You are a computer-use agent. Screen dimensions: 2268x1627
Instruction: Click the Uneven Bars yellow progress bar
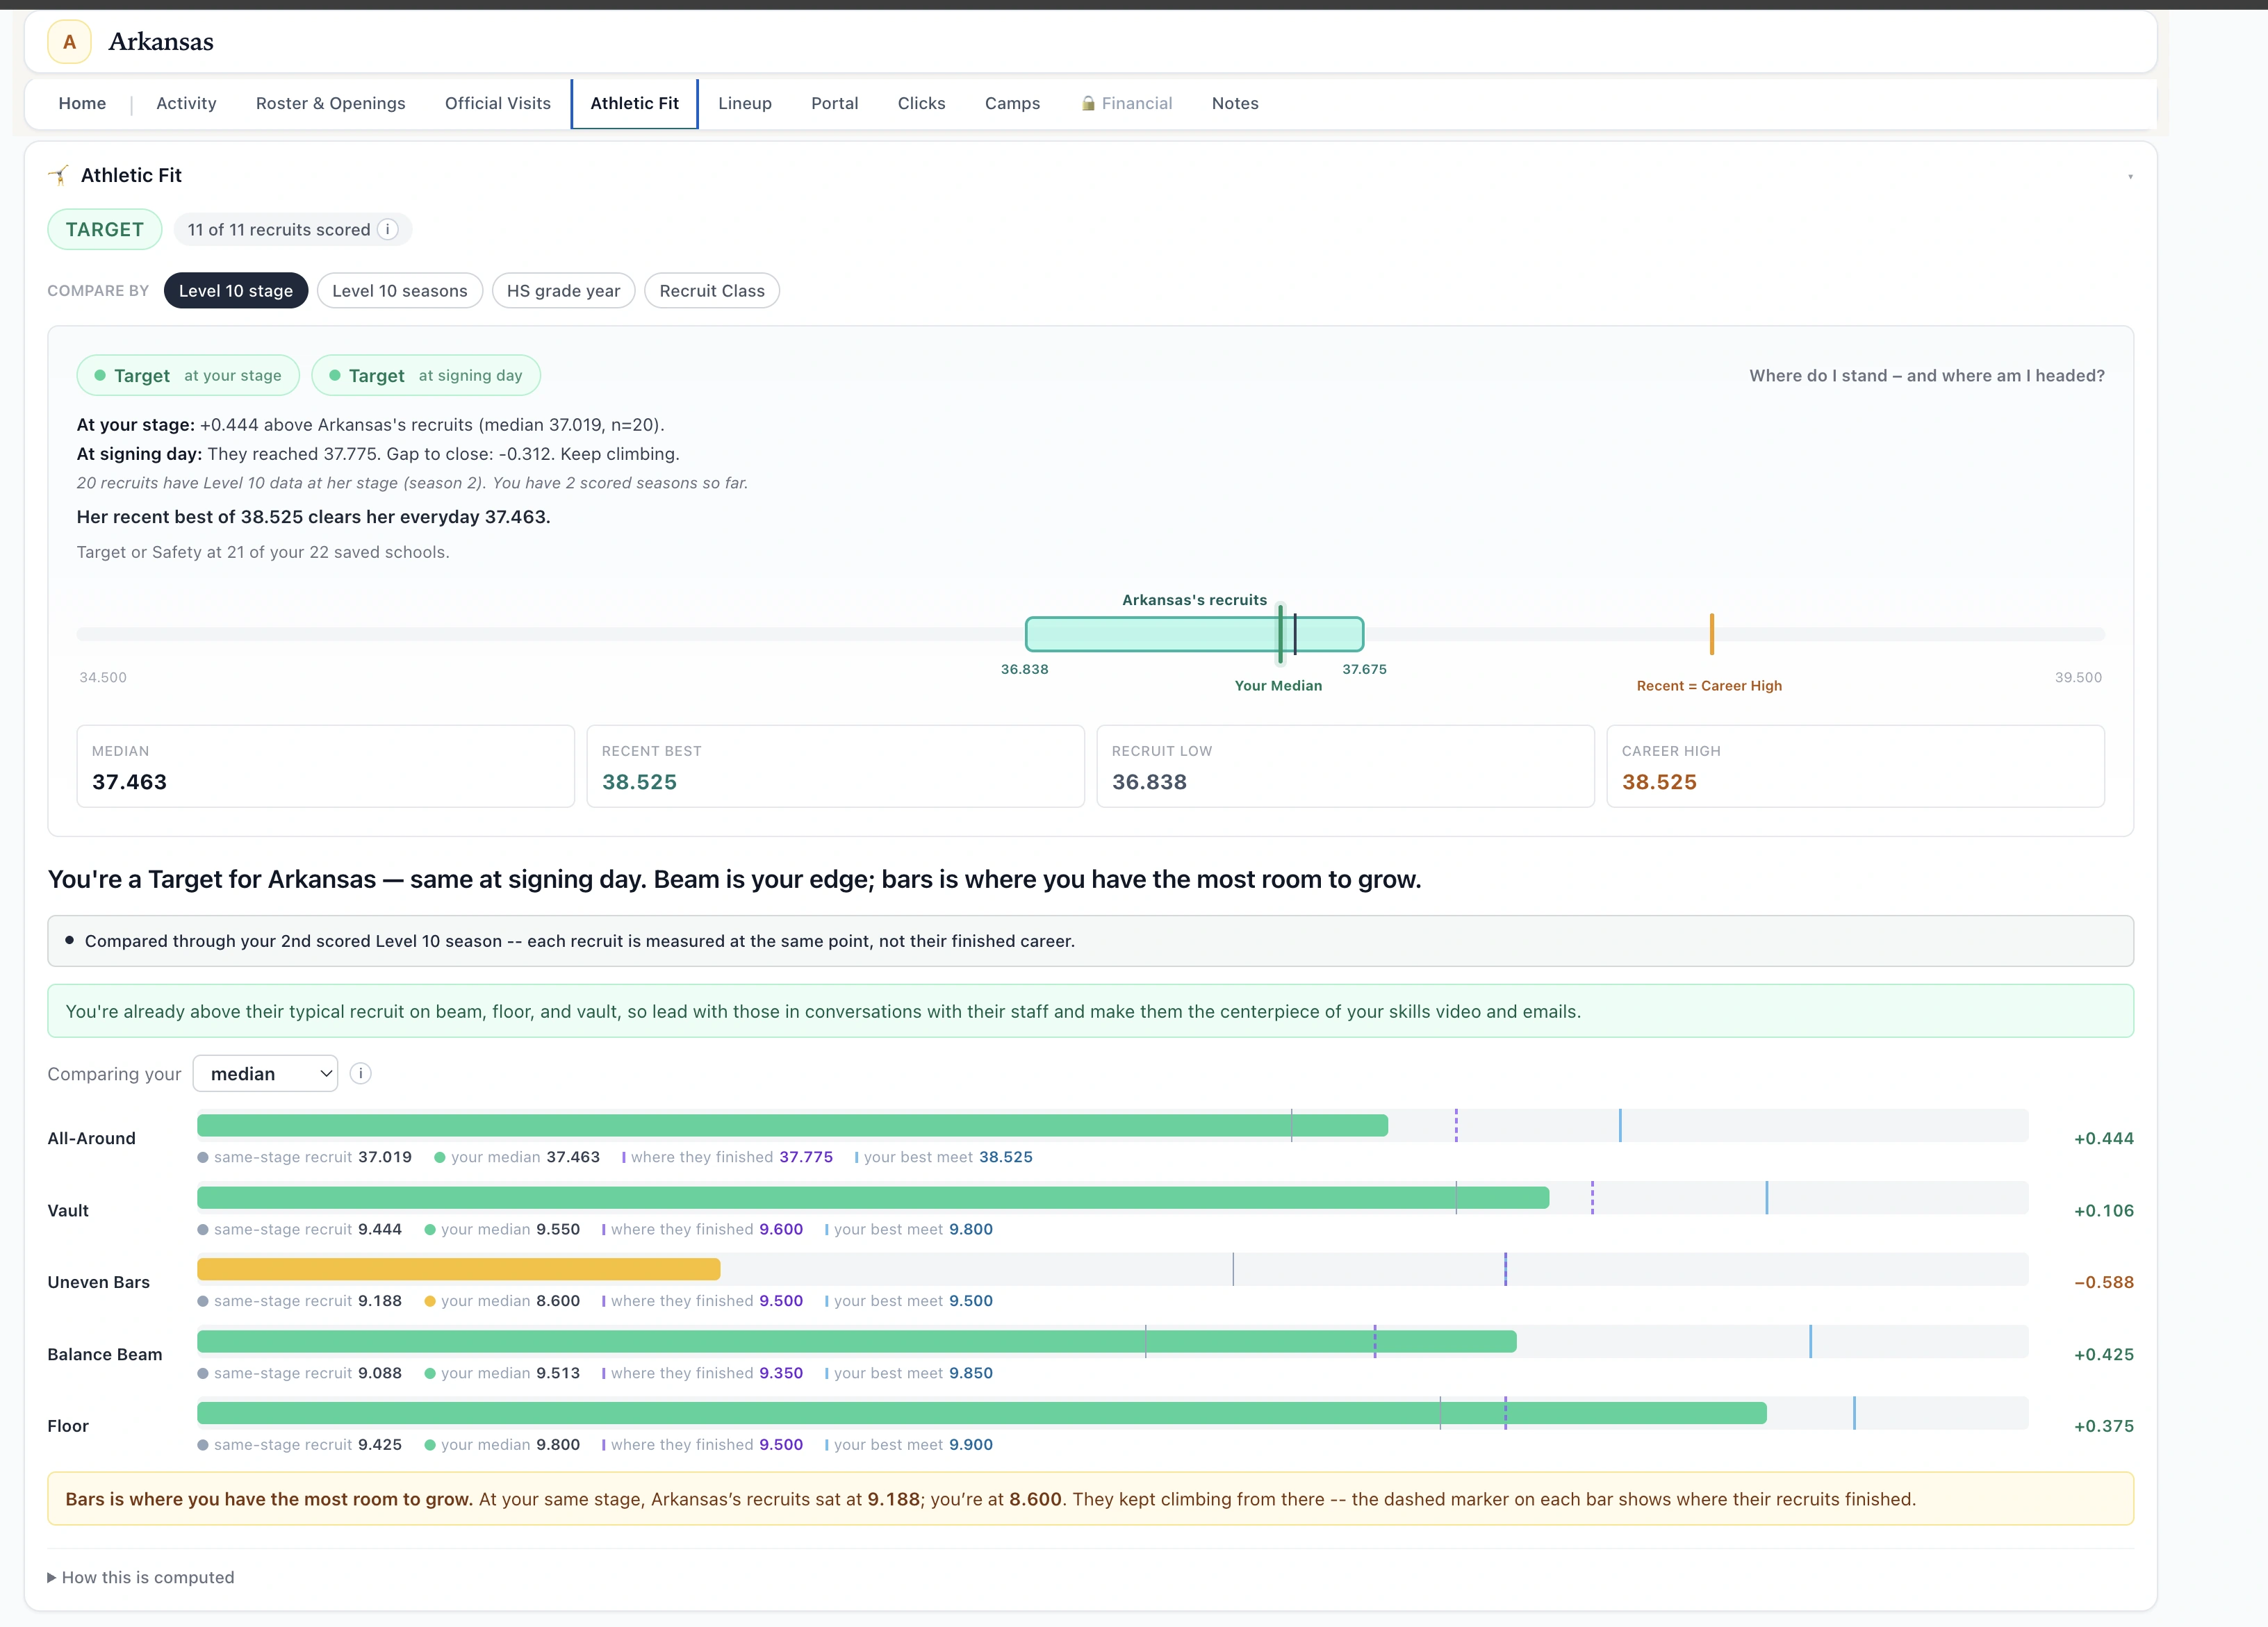click(x=459, y=1270)
